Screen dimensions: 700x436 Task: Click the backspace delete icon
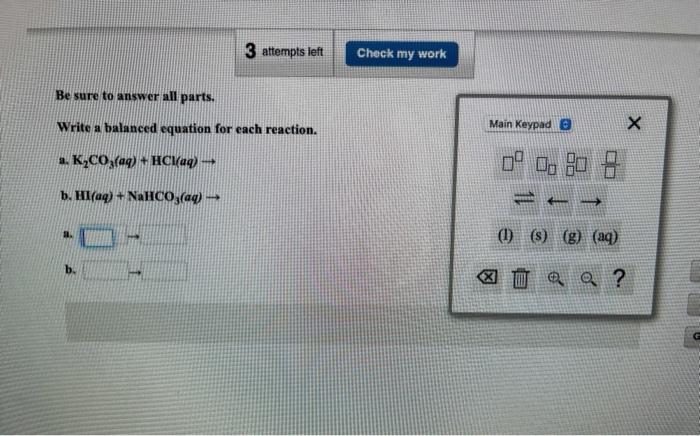pyautogui.click(x=487, y=277)
